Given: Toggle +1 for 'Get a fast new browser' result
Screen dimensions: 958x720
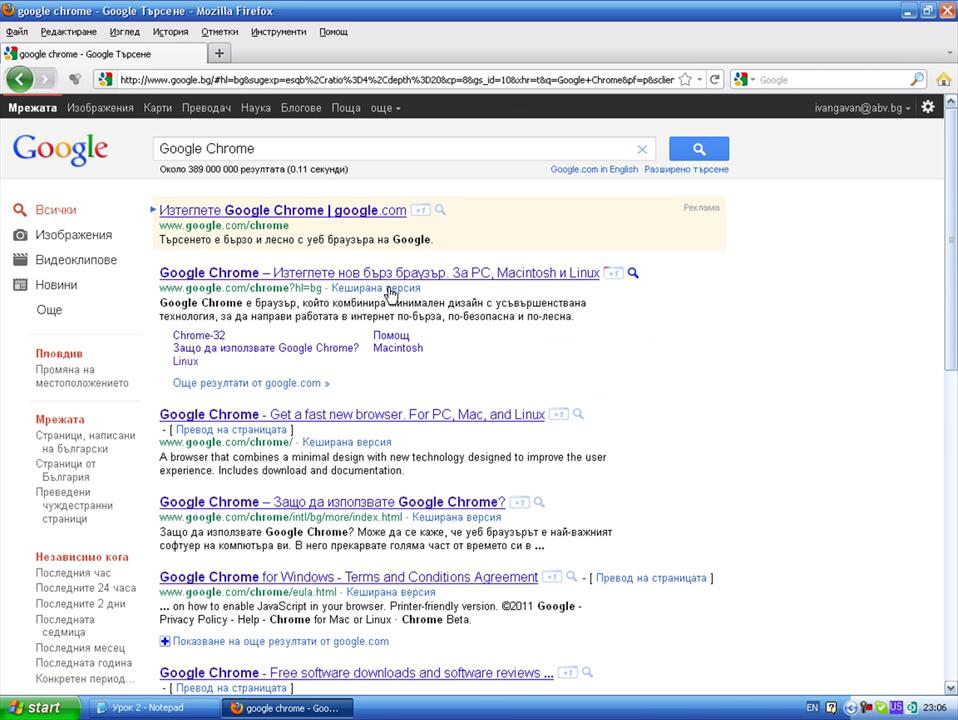Looking at the screenshot, I should click(x=558, y=415).
